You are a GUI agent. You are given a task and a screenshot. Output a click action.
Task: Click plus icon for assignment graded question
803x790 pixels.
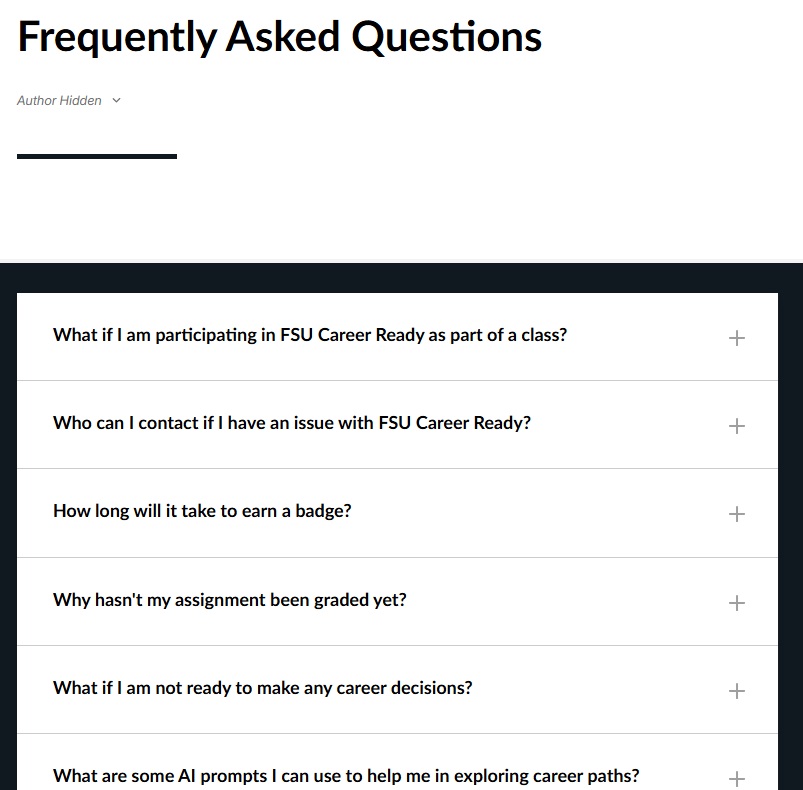(x=737, y=603)
